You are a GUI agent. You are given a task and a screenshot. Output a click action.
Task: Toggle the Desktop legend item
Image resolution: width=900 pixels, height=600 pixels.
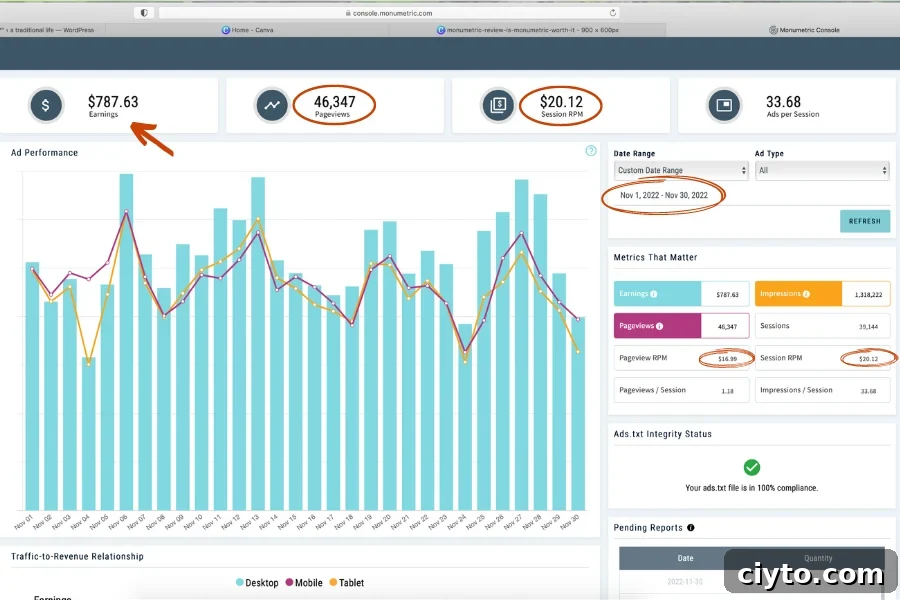(257, 583)
